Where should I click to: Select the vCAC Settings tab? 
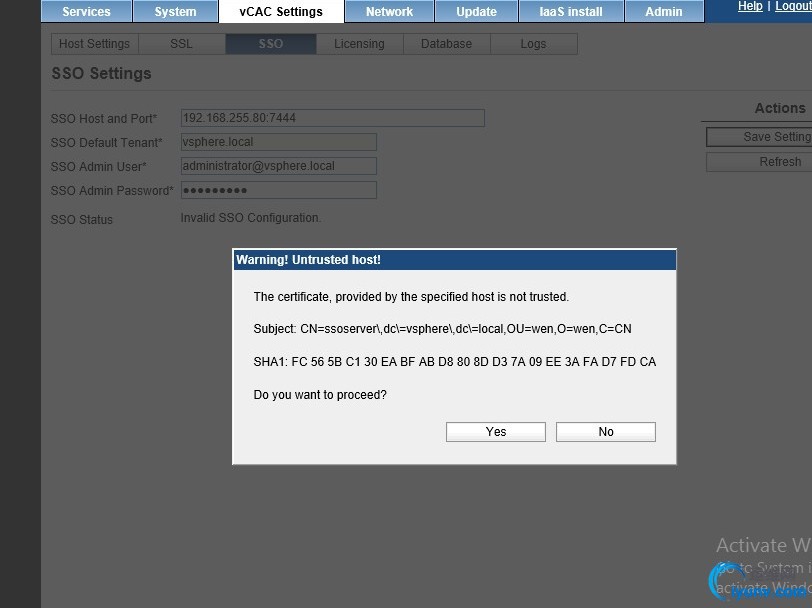click(281, 11)
